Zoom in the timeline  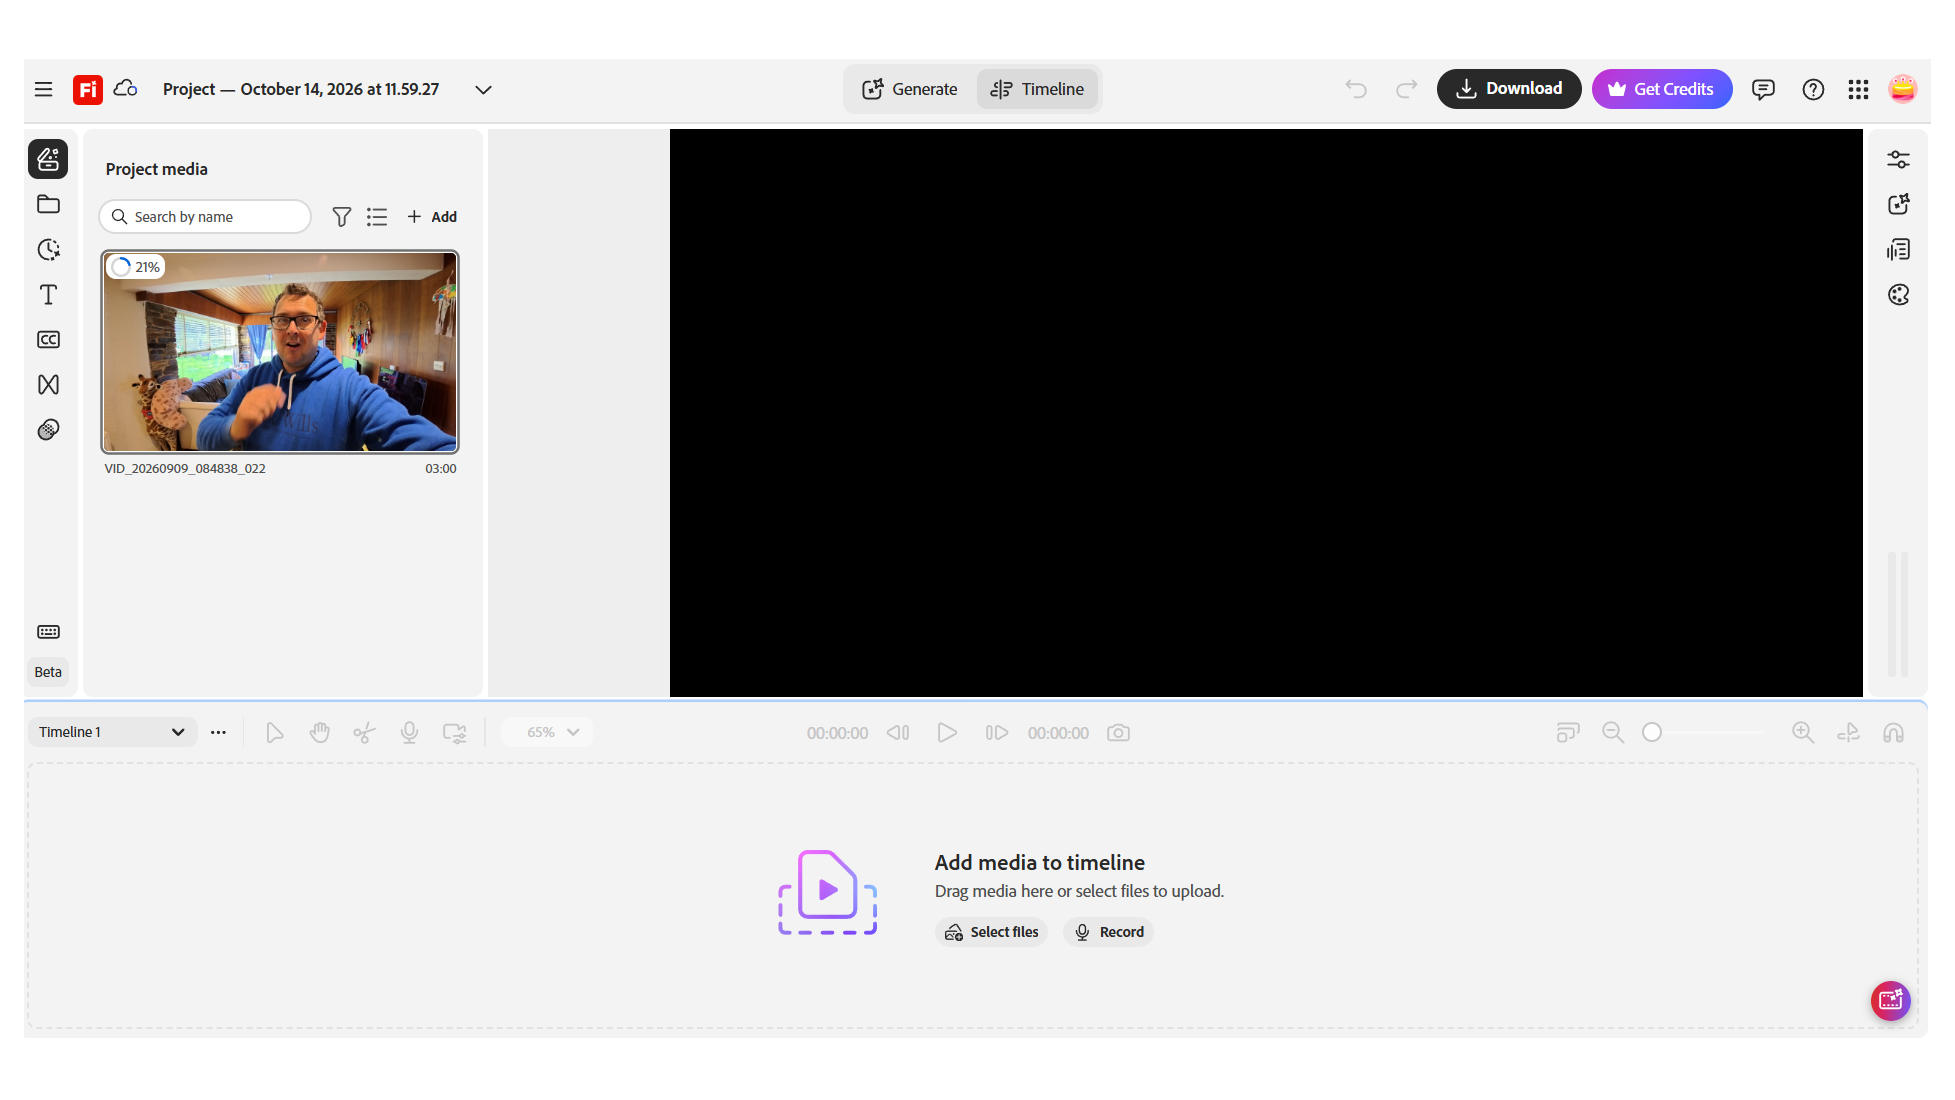pos(1802,733)
